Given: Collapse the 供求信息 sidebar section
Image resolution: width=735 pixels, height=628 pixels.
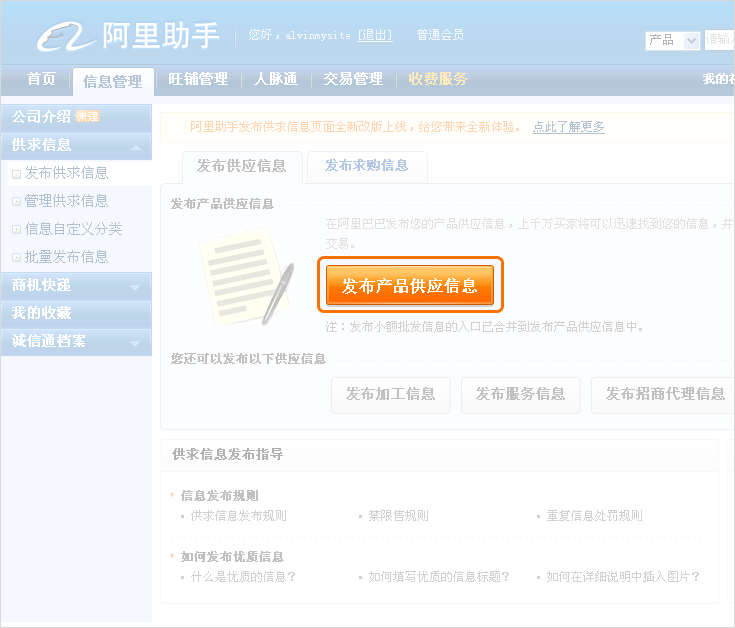Looking at the screenshot, I should (x=136, y=147).
